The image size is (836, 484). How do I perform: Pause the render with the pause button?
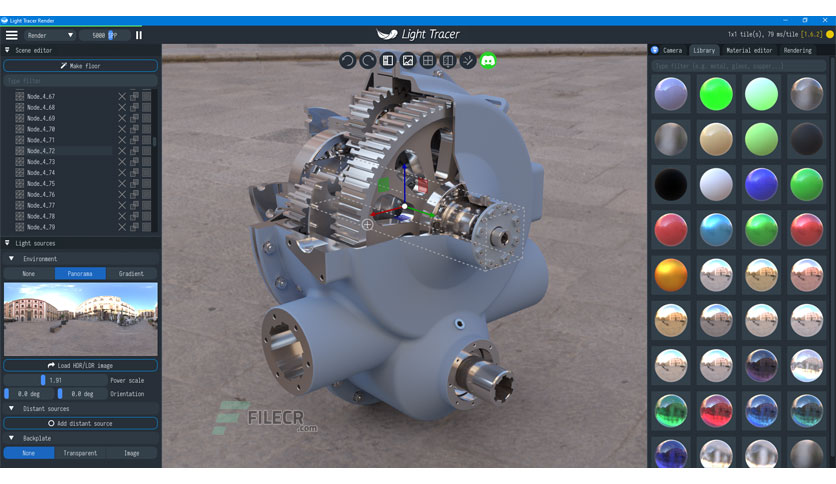click(x=139, y=35)
